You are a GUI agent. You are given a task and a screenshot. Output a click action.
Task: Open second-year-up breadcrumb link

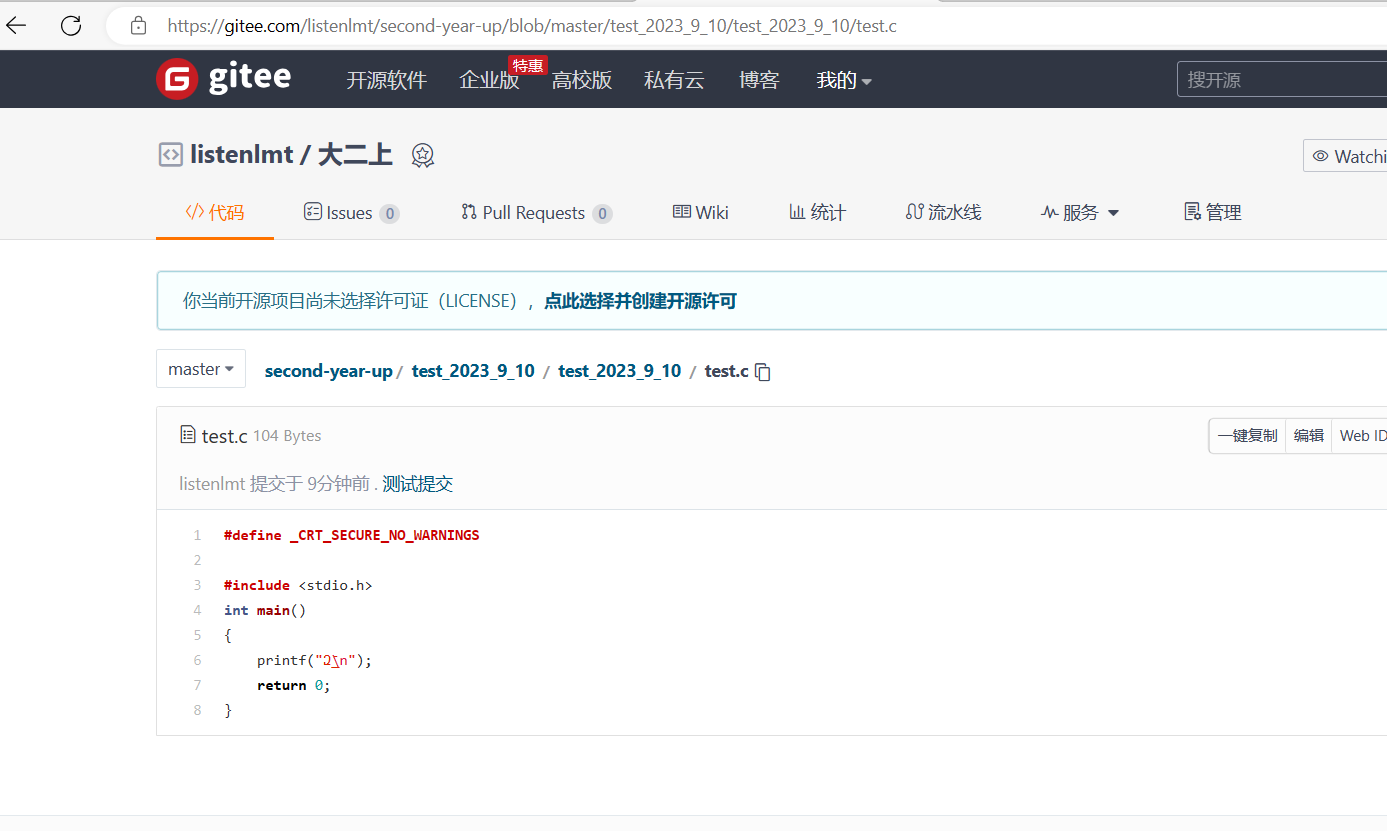pyautogui.click(x=328, y=371)
